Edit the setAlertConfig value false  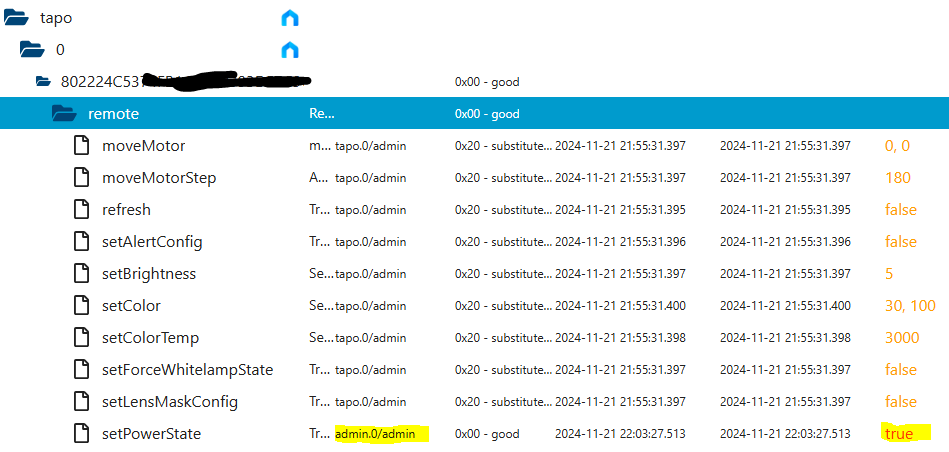(x=901, y=242)
